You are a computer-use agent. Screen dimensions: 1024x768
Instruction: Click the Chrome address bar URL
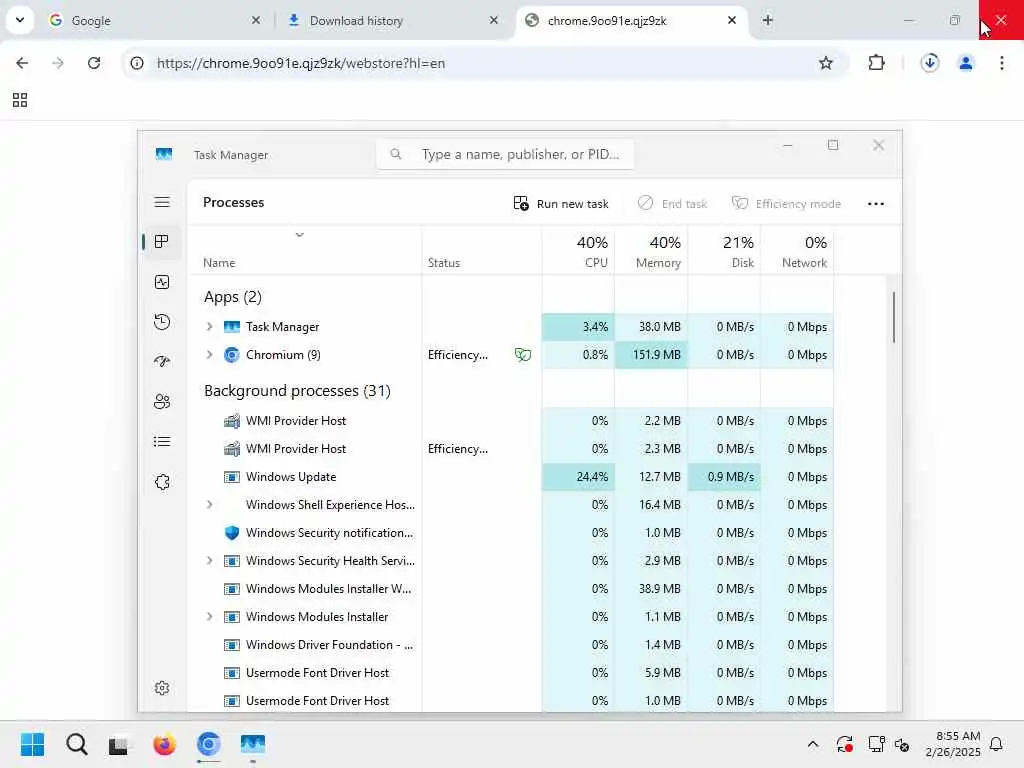tap(301, 63)
